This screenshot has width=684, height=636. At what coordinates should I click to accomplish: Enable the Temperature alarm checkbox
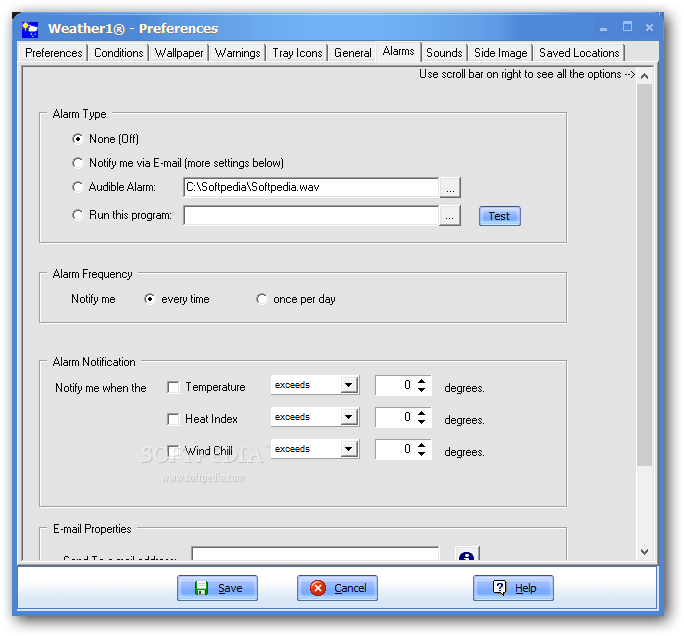click(173, 387)
